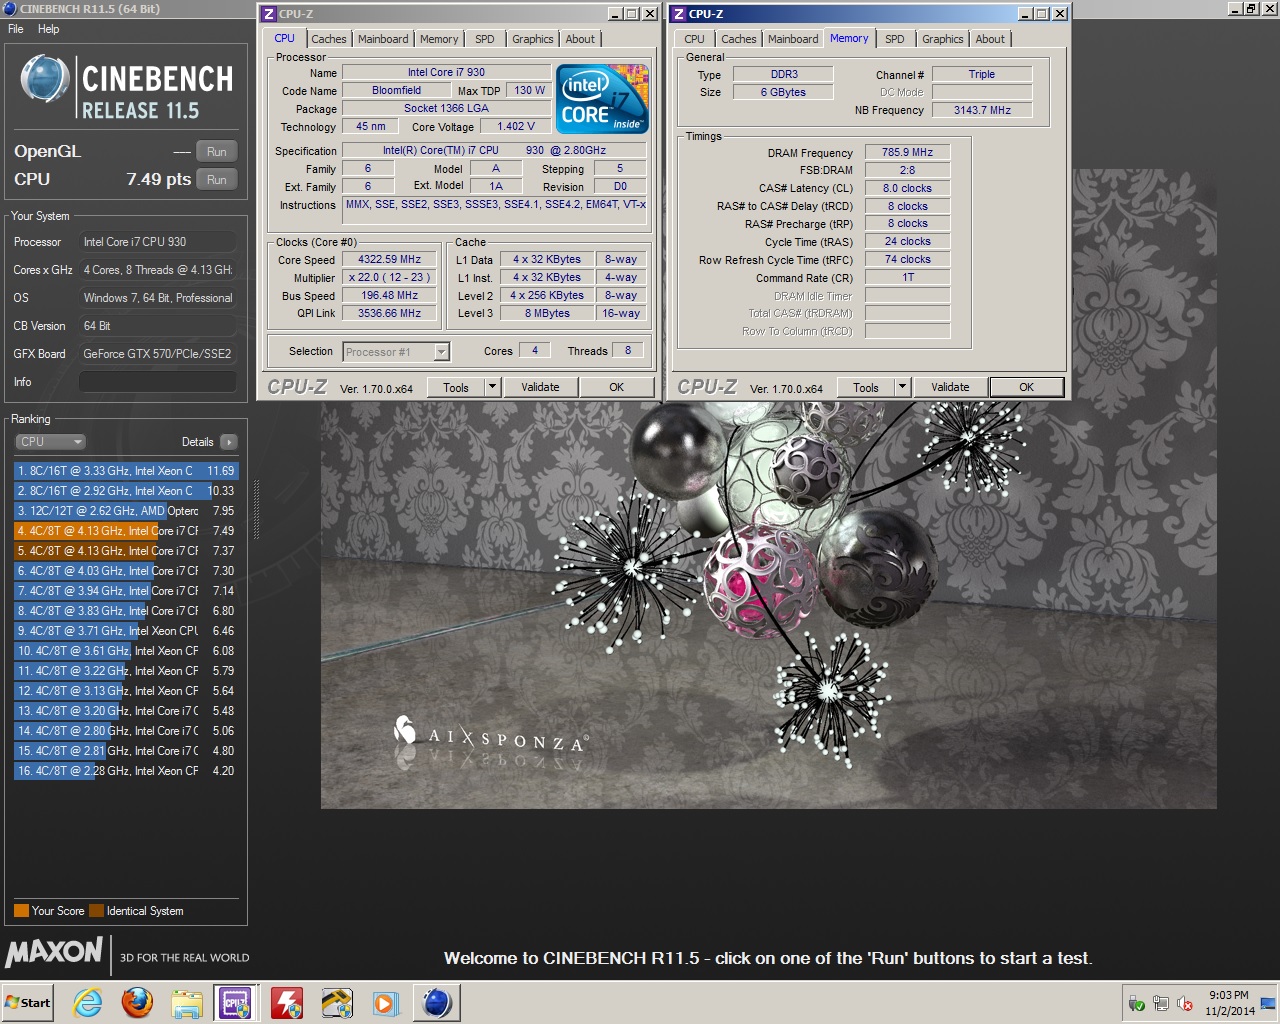The width and height of the screenshot is (1280, 1024).
Task: Switch to SPD tab in the left CPU-Z window
Action: tap(485, 39)
